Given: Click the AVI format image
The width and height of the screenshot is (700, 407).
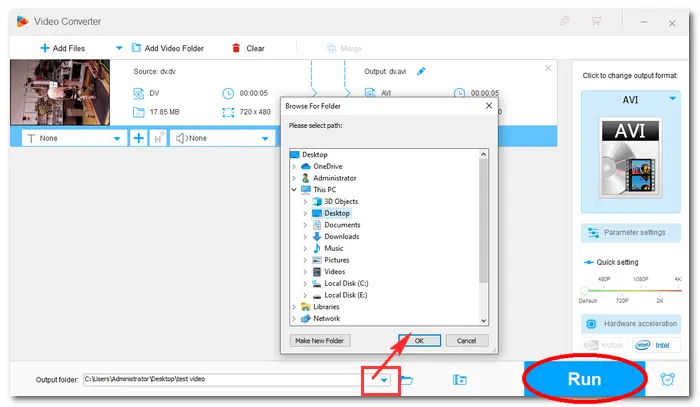Looking at the screenshot, I should pos(630,158).
